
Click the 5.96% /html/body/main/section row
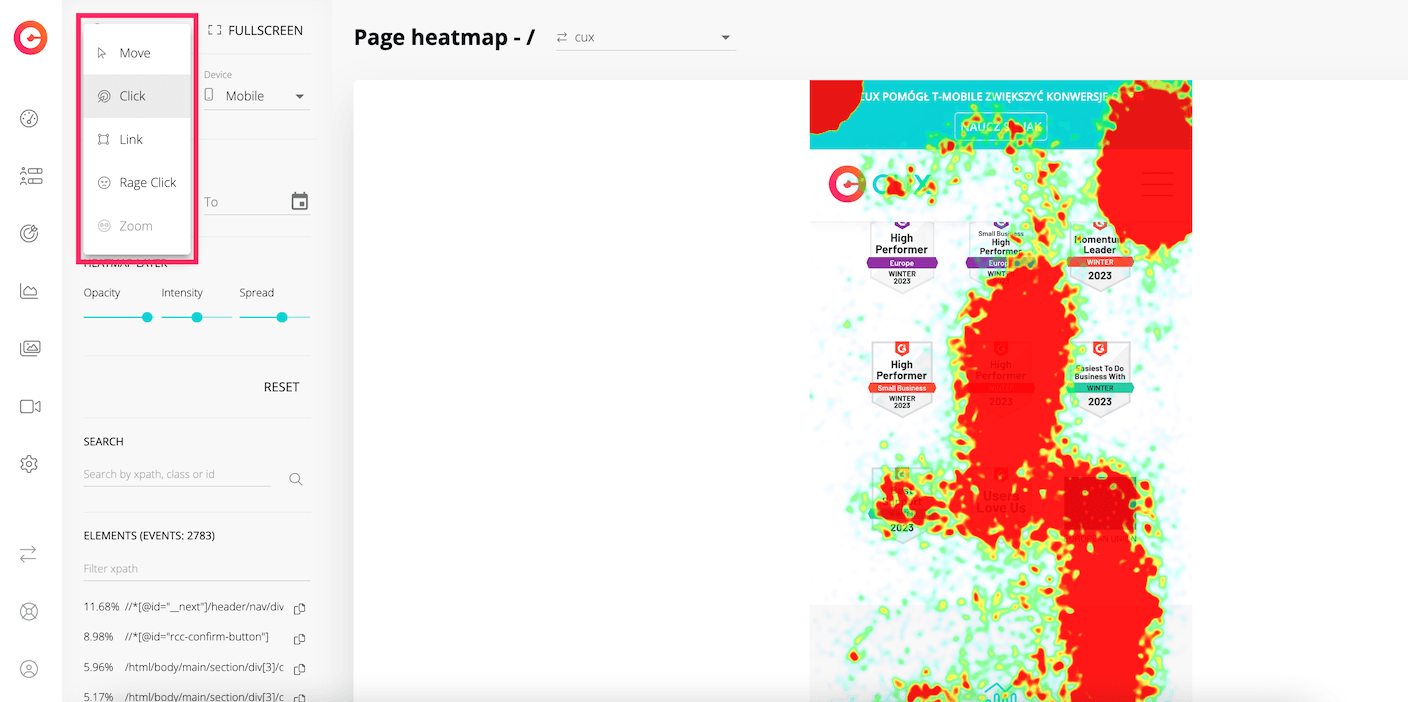184,667
